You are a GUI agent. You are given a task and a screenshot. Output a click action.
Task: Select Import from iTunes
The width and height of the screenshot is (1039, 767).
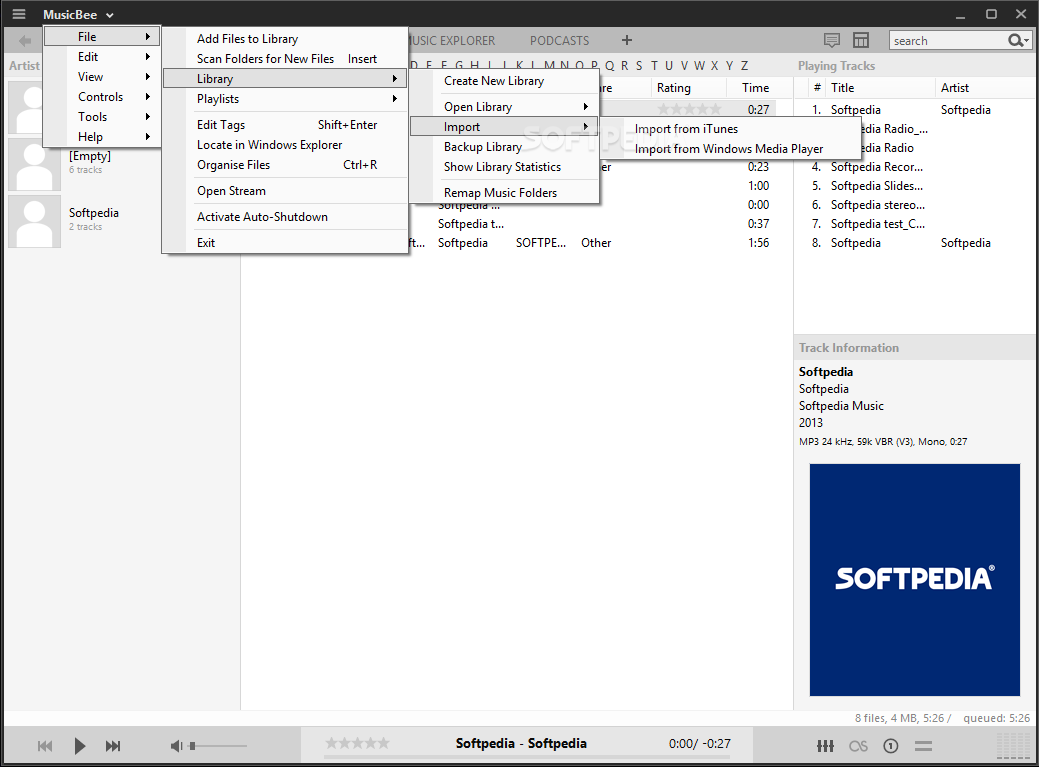coord(730,128)
